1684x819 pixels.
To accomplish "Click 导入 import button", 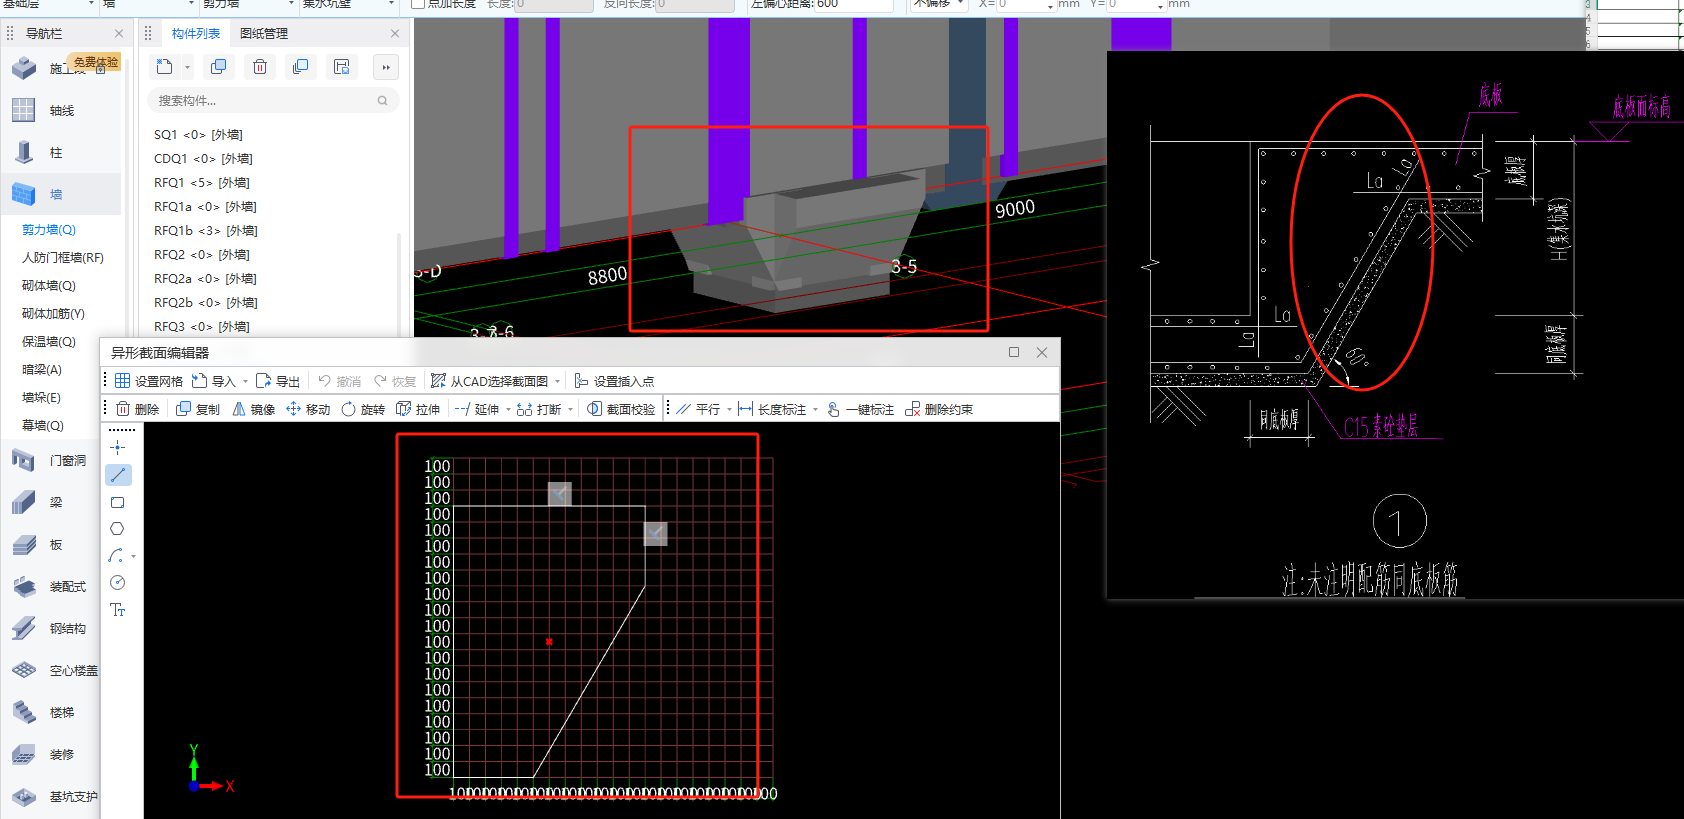I will pyautogui.click(x=214, y=381).
